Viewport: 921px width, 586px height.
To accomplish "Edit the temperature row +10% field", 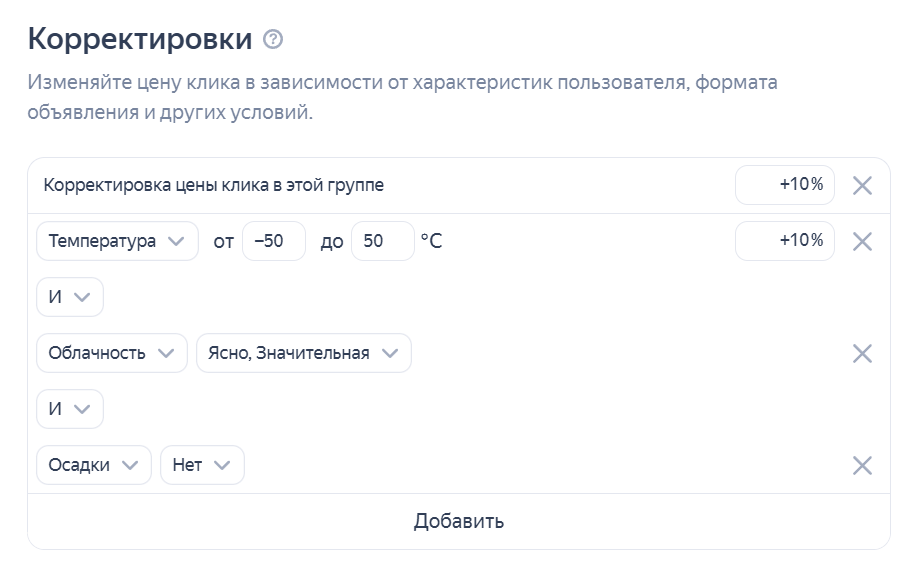I will tap(785, 241).
